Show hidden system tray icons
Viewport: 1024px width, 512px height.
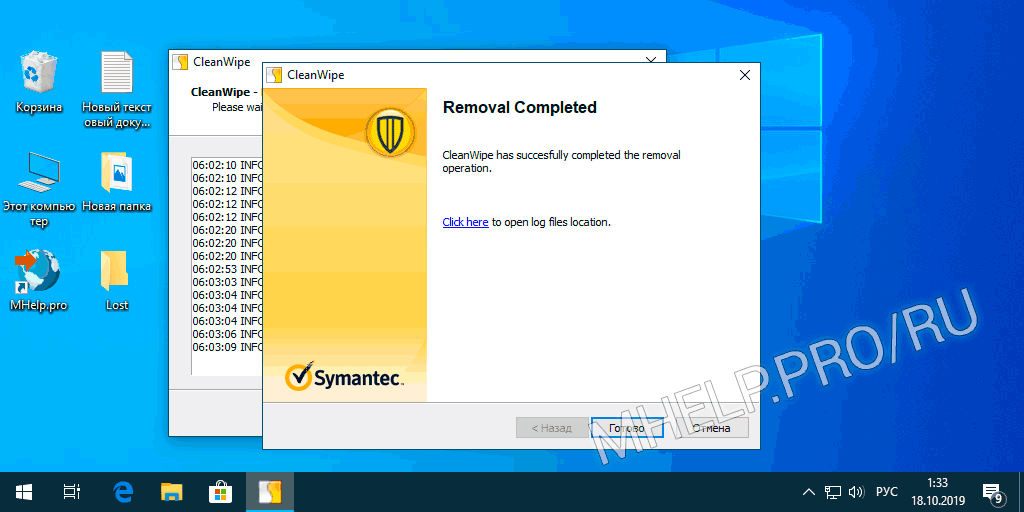tap(808, 492)
